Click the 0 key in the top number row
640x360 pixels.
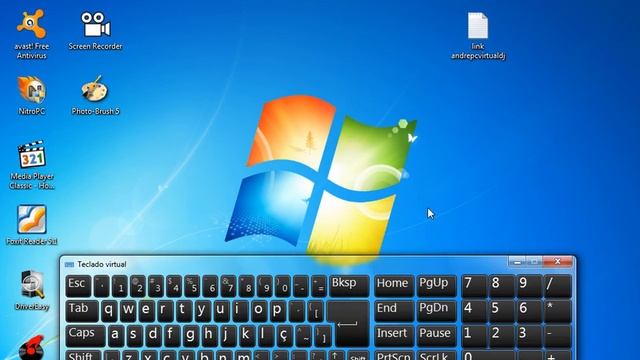click(x=283, y=285)
